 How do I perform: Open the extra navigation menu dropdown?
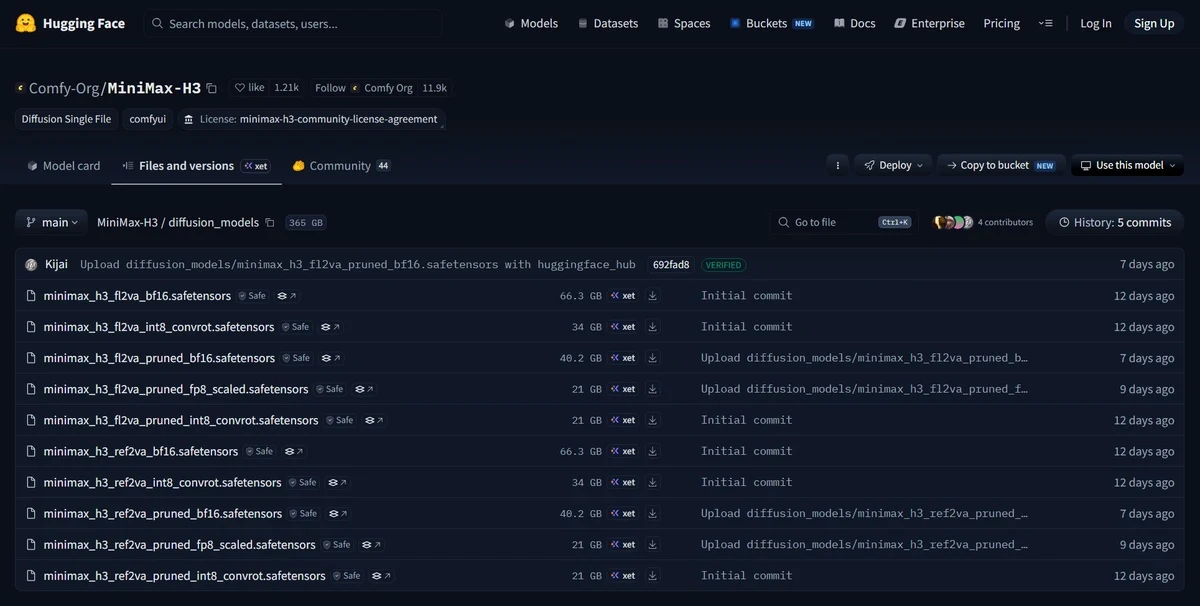click(x=1046, y=23)
